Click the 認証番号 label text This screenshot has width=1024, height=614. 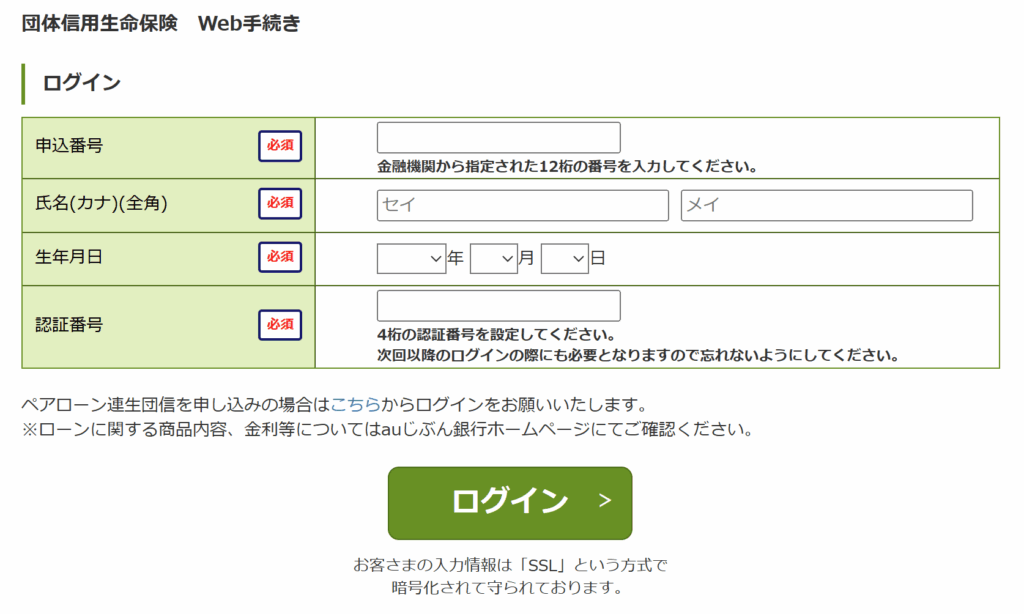coord(69,325)
